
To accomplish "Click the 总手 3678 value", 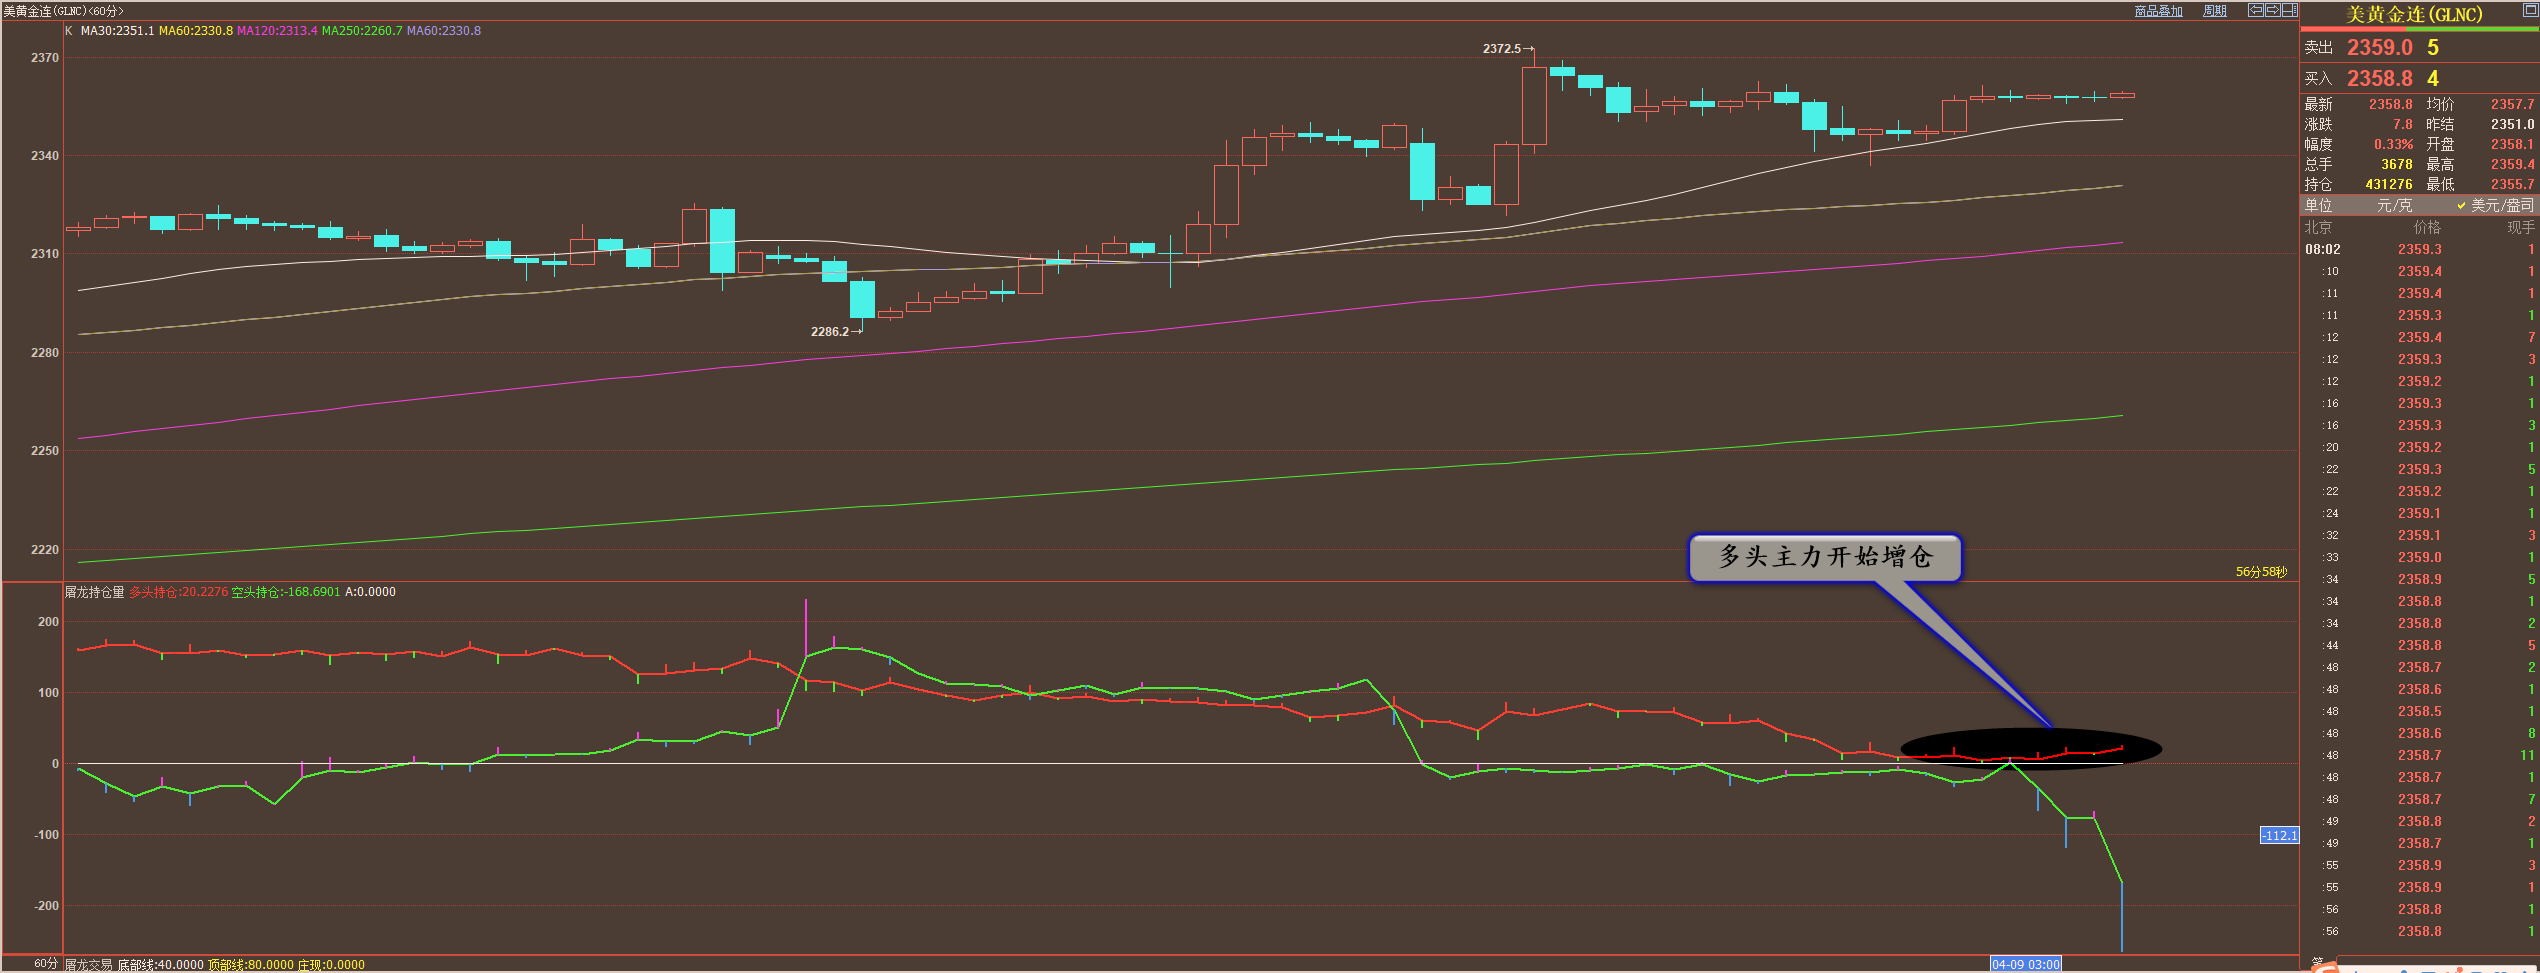I will (x=2397, y=164).
